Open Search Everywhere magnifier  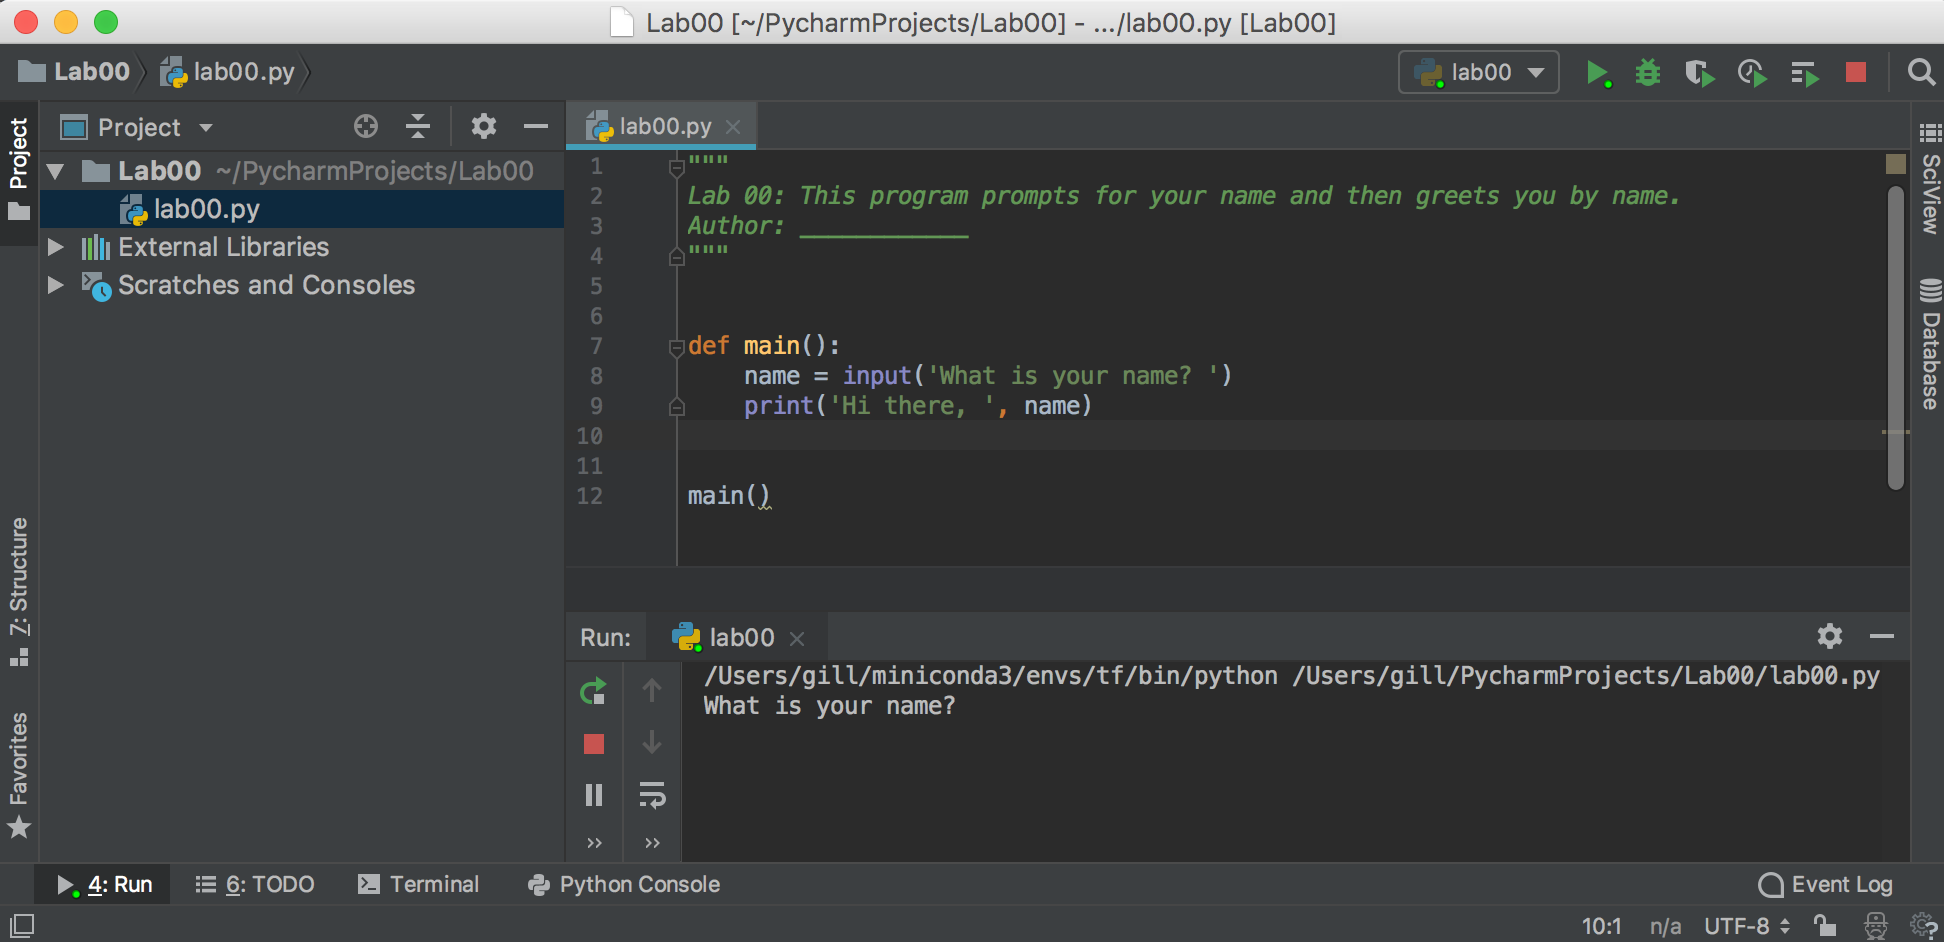click(1921, 72)
